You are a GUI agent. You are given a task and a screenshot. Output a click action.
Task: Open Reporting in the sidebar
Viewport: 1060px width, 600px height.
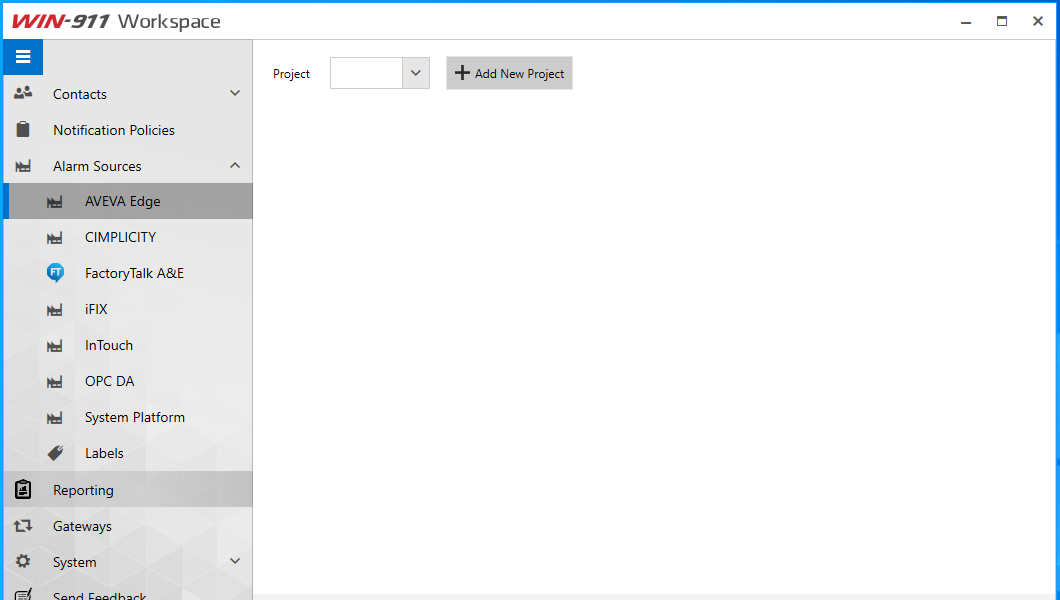click(128, 489)
